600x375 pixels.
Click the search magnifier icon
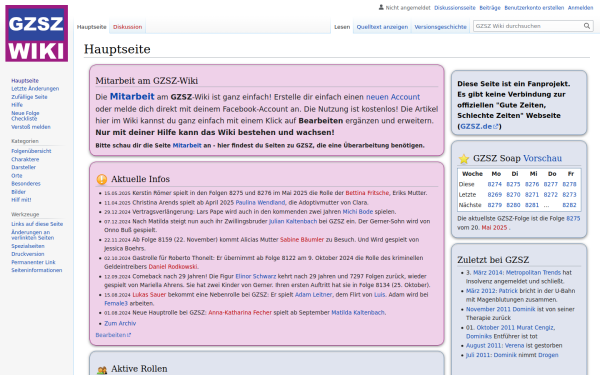pyautogui.click(x=587, y=26)
